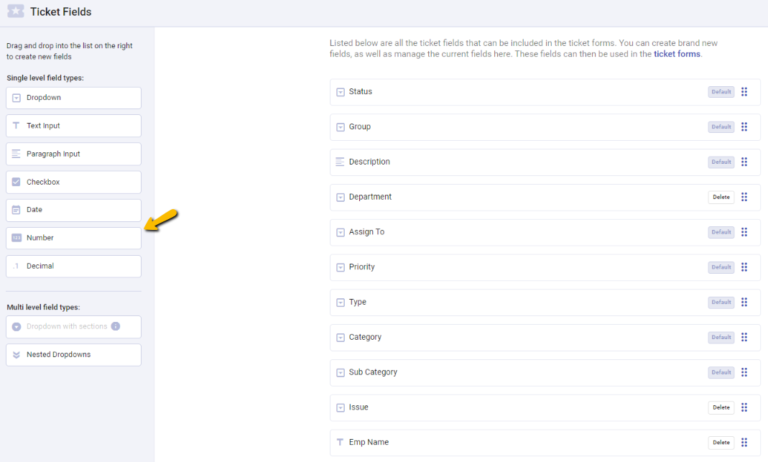Expand the Category dropdown field
768x462 pixels.
pos(545,337)
